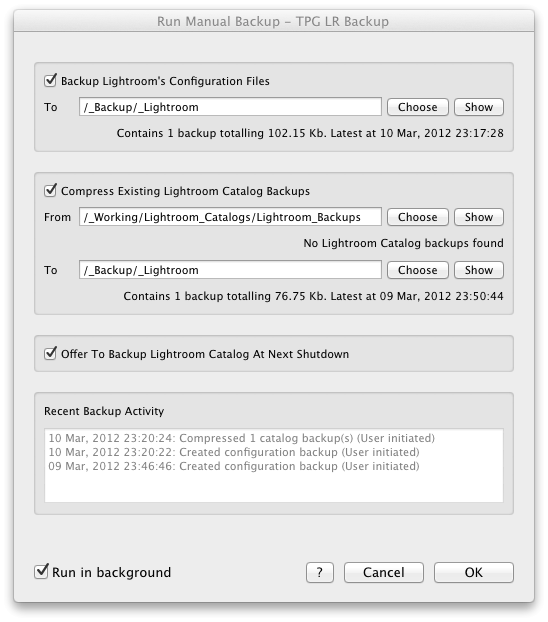This screenshot has height=622, width=548.
Task: Disable Offer To Backup Lightroom Catalog At Next Shutdown
Action: tap(50, 353)
